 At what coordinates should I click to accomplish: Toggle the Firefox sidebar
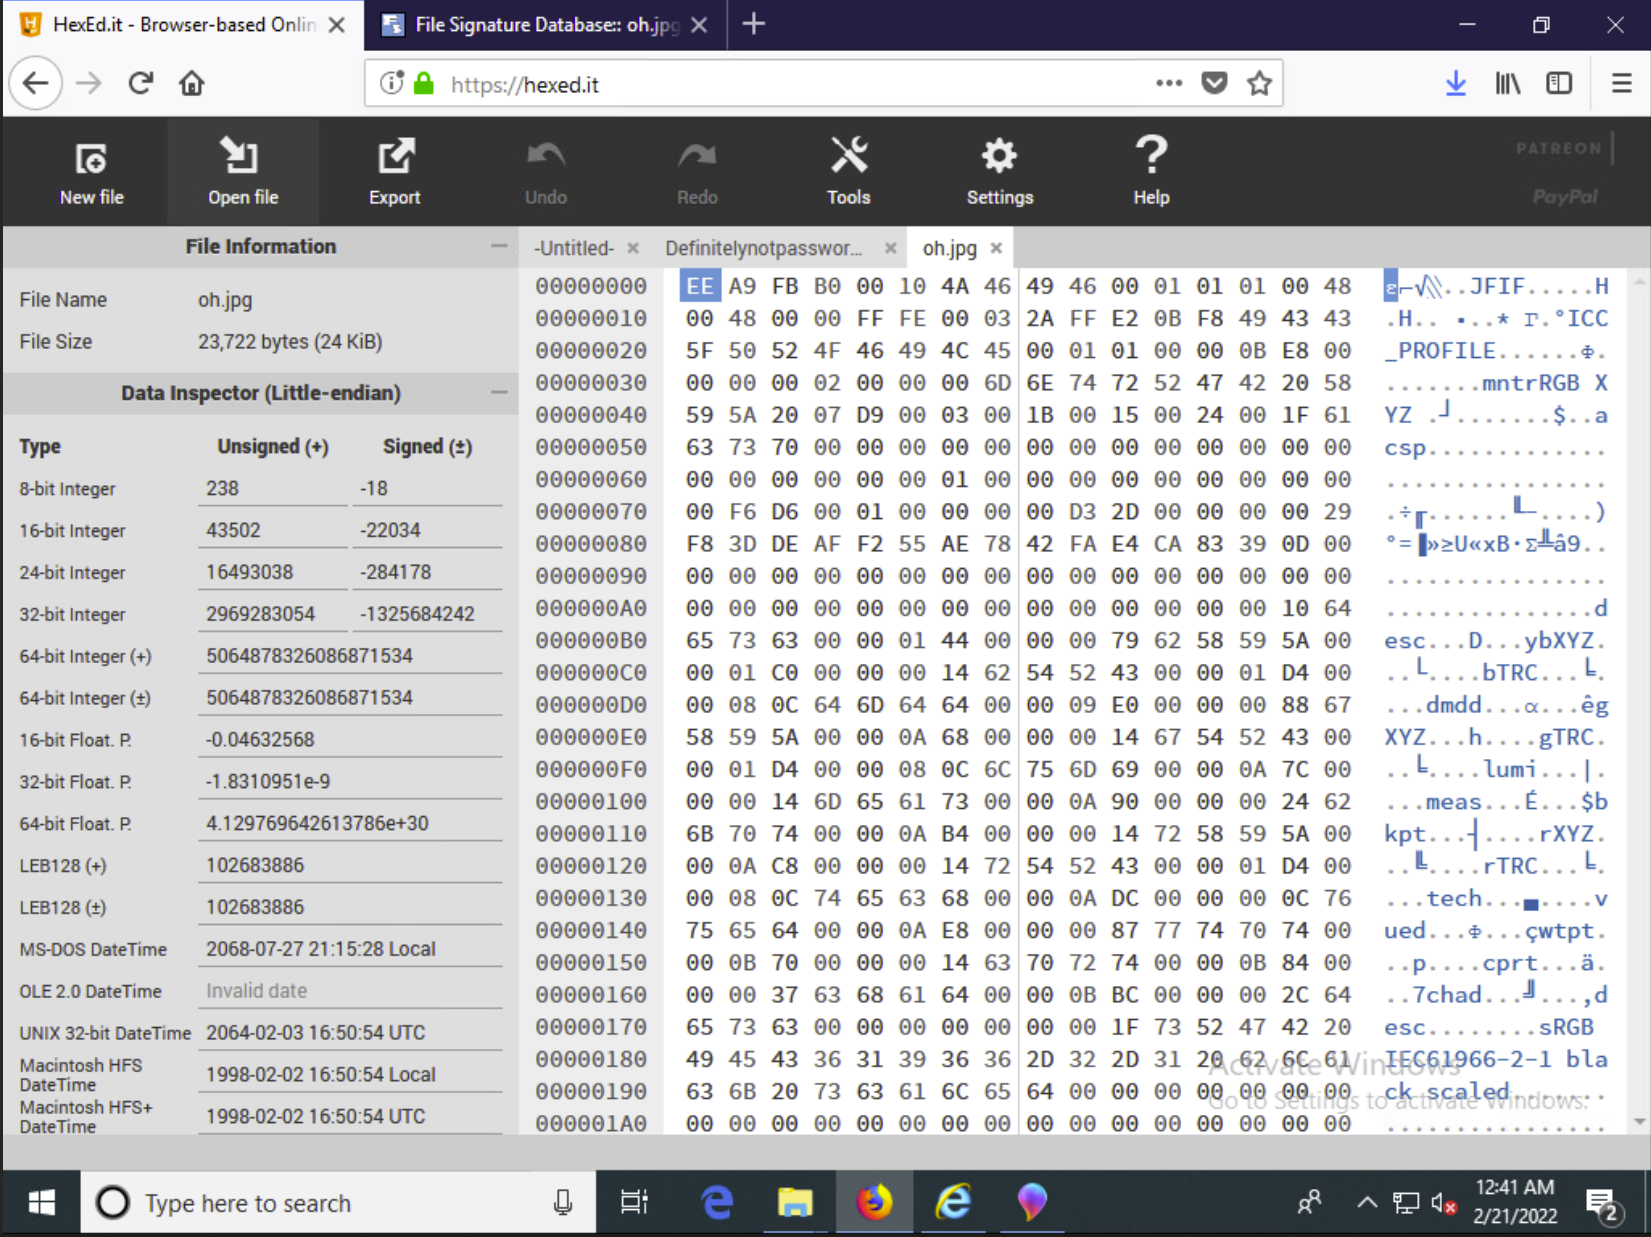click(1559, 83)
